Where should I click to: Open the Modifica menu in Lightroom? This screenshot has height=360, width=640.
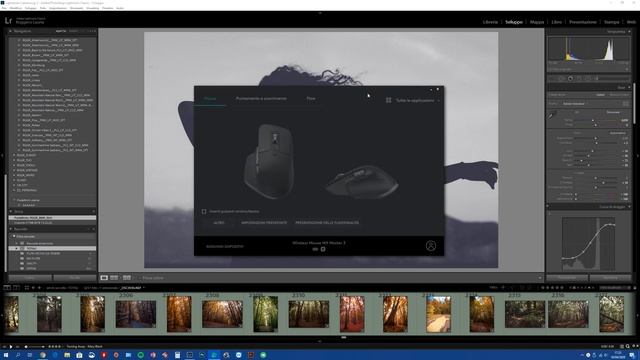pos(16,8)
